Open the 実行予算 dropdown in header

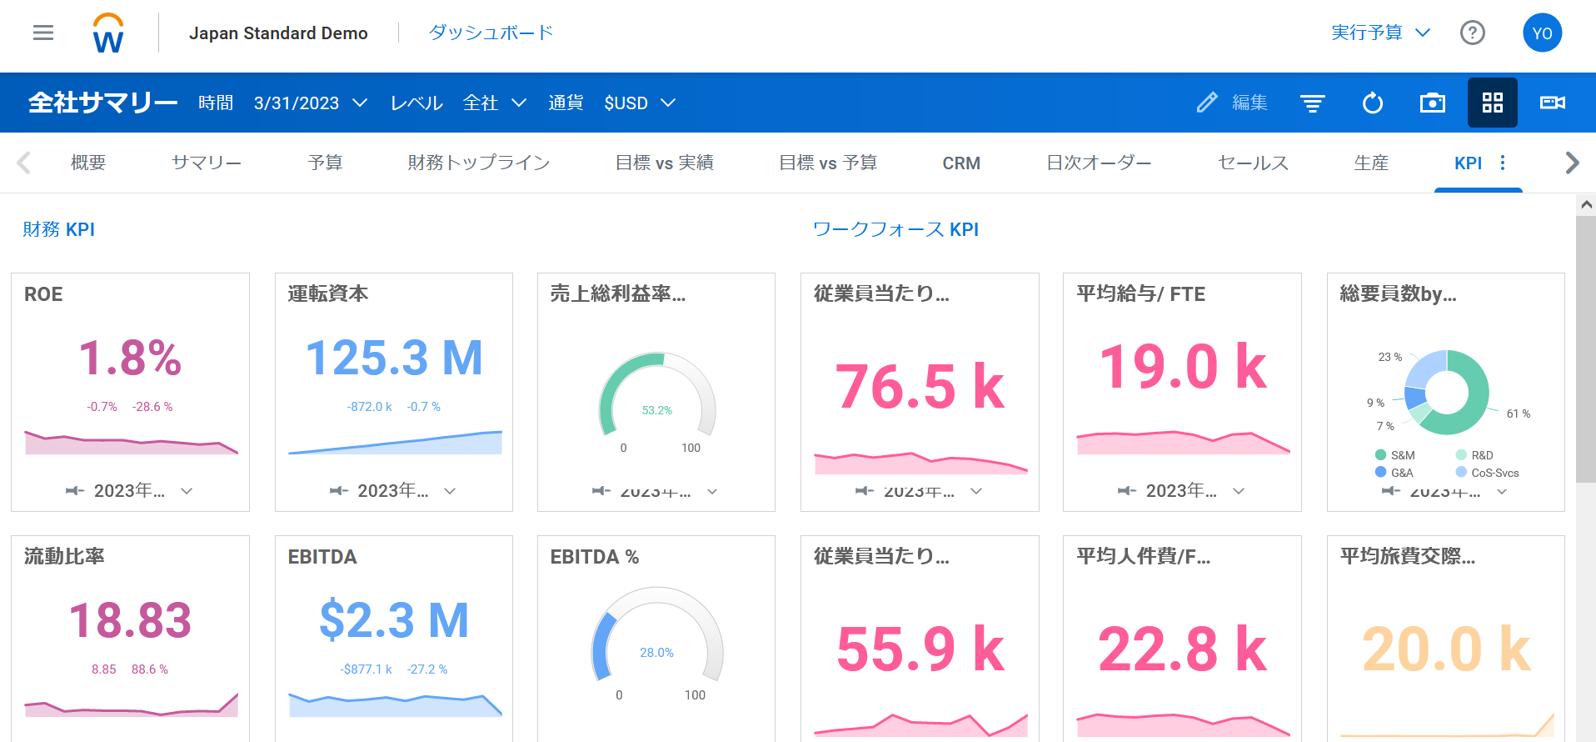tap(1380, 33)
